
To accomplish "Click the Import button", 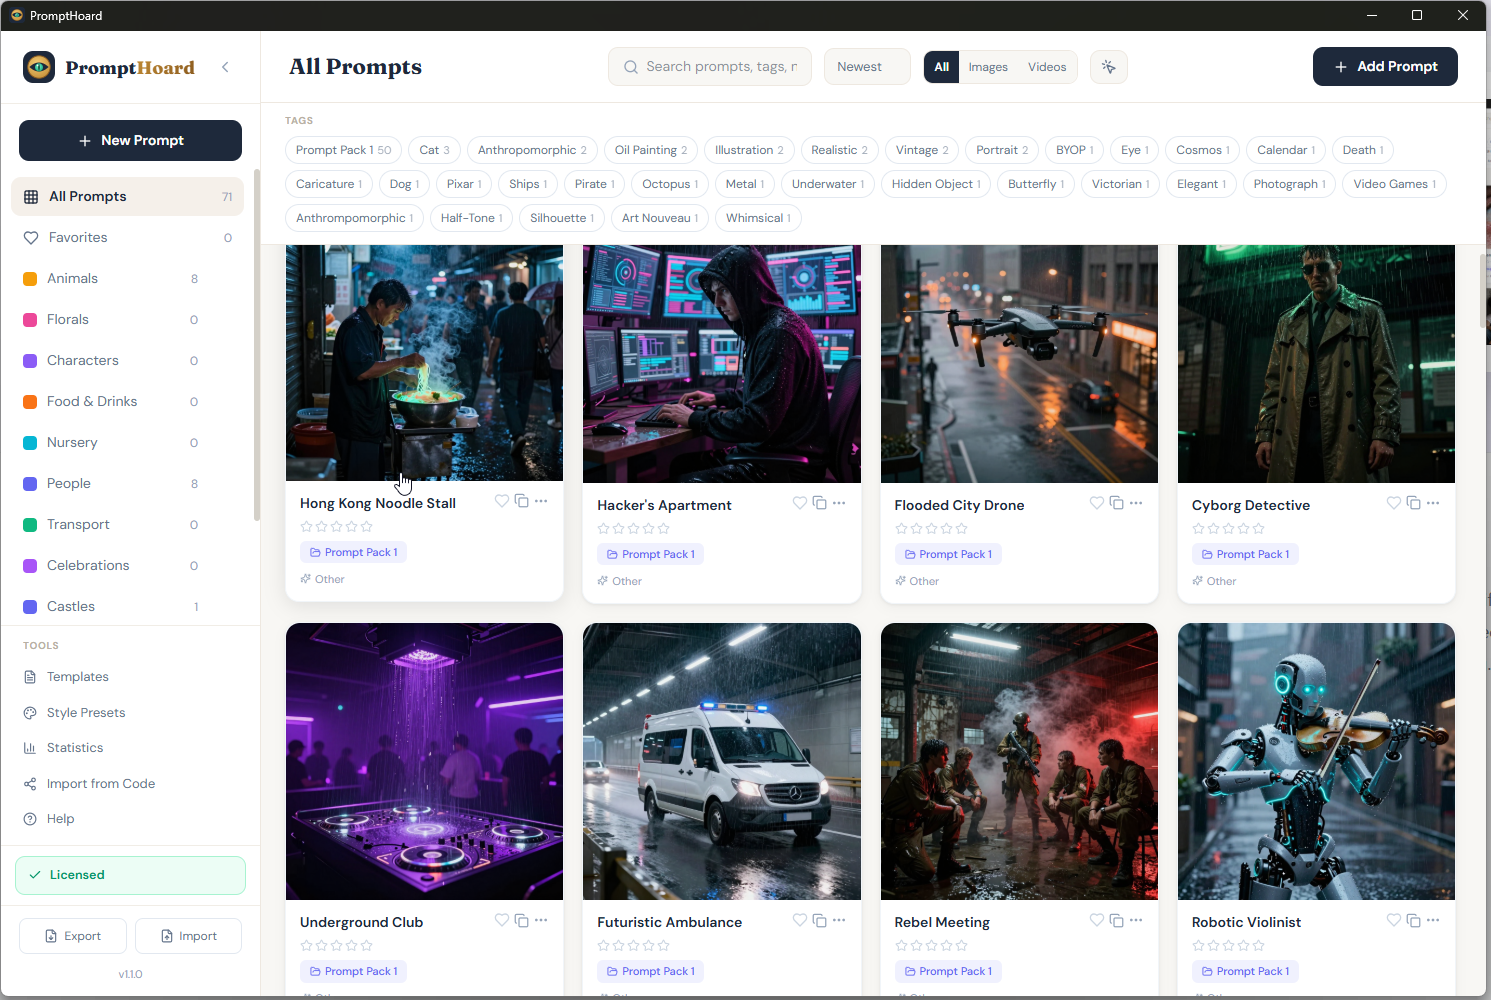I will point(188,936).
